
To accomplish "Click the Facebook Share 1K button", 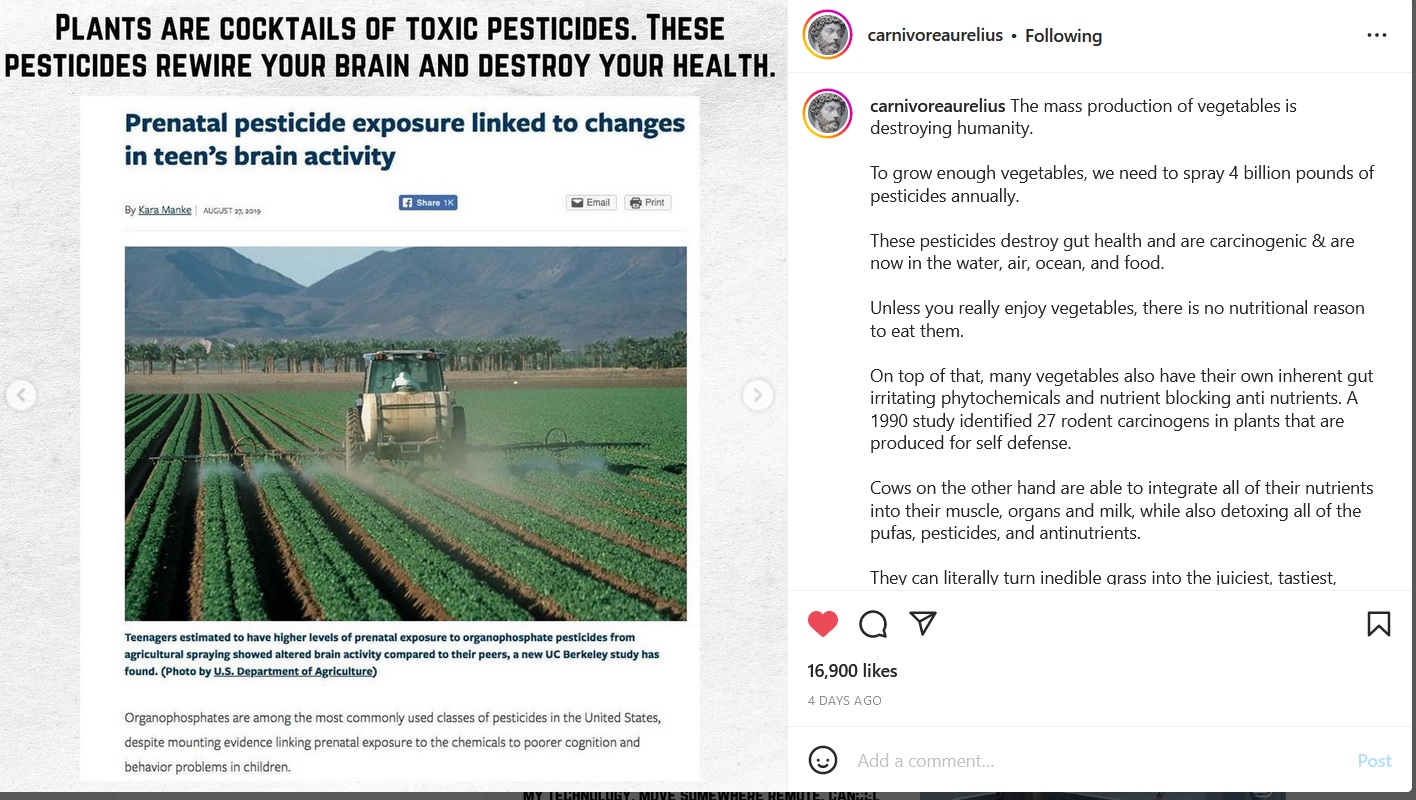I will click(x=428, y=202).
